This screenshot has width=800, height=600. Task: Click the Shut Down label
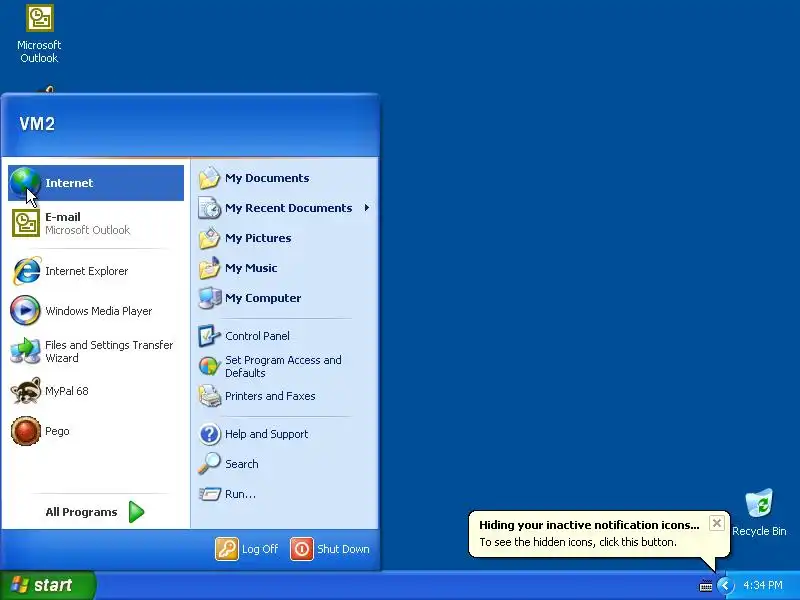pos(343,549)
